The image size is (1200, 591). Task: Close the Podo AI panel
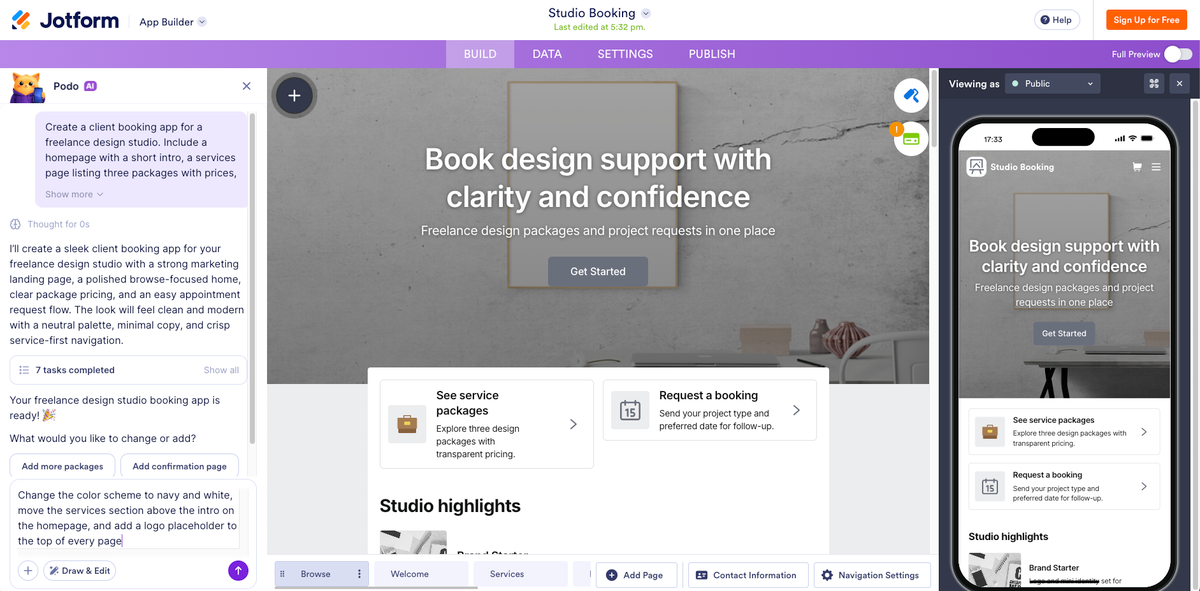[x=247, y=86]
